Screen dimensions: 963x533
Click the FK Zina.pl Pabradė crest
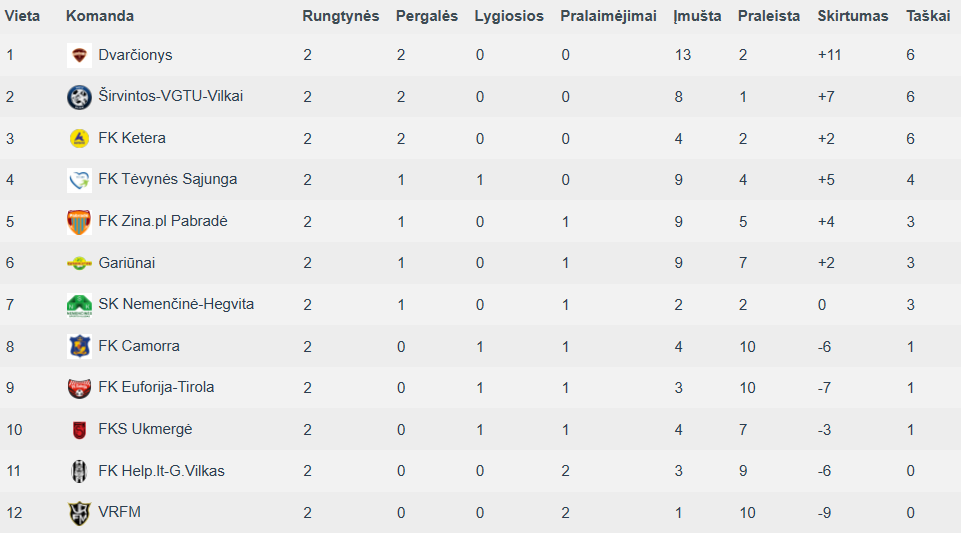tap(79, 222)
